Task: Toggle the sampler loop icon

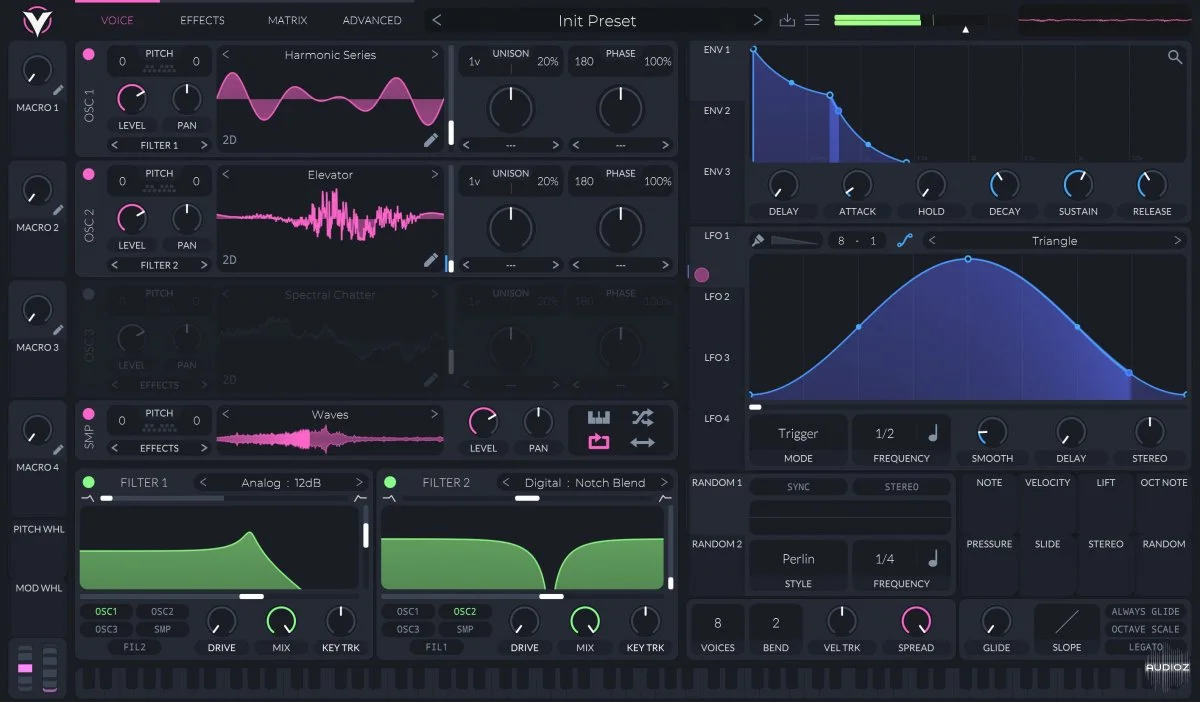Action: tap(598, 442)
